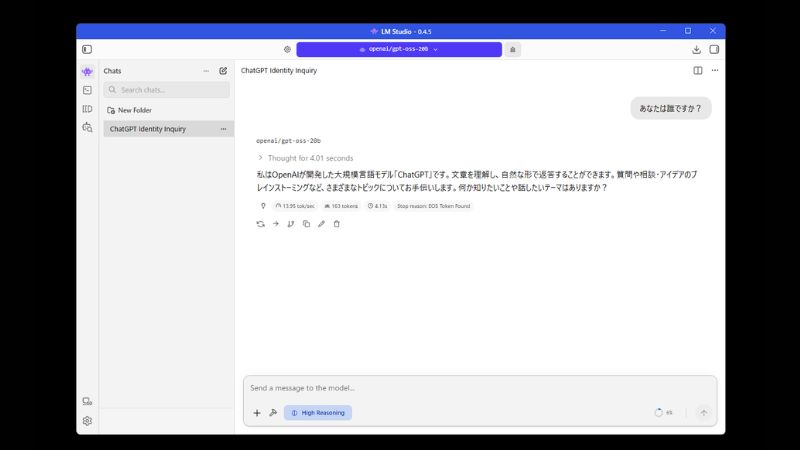Toggle High Reasoning option
Viewport: 800px width, 450px height.
[318, 413]
